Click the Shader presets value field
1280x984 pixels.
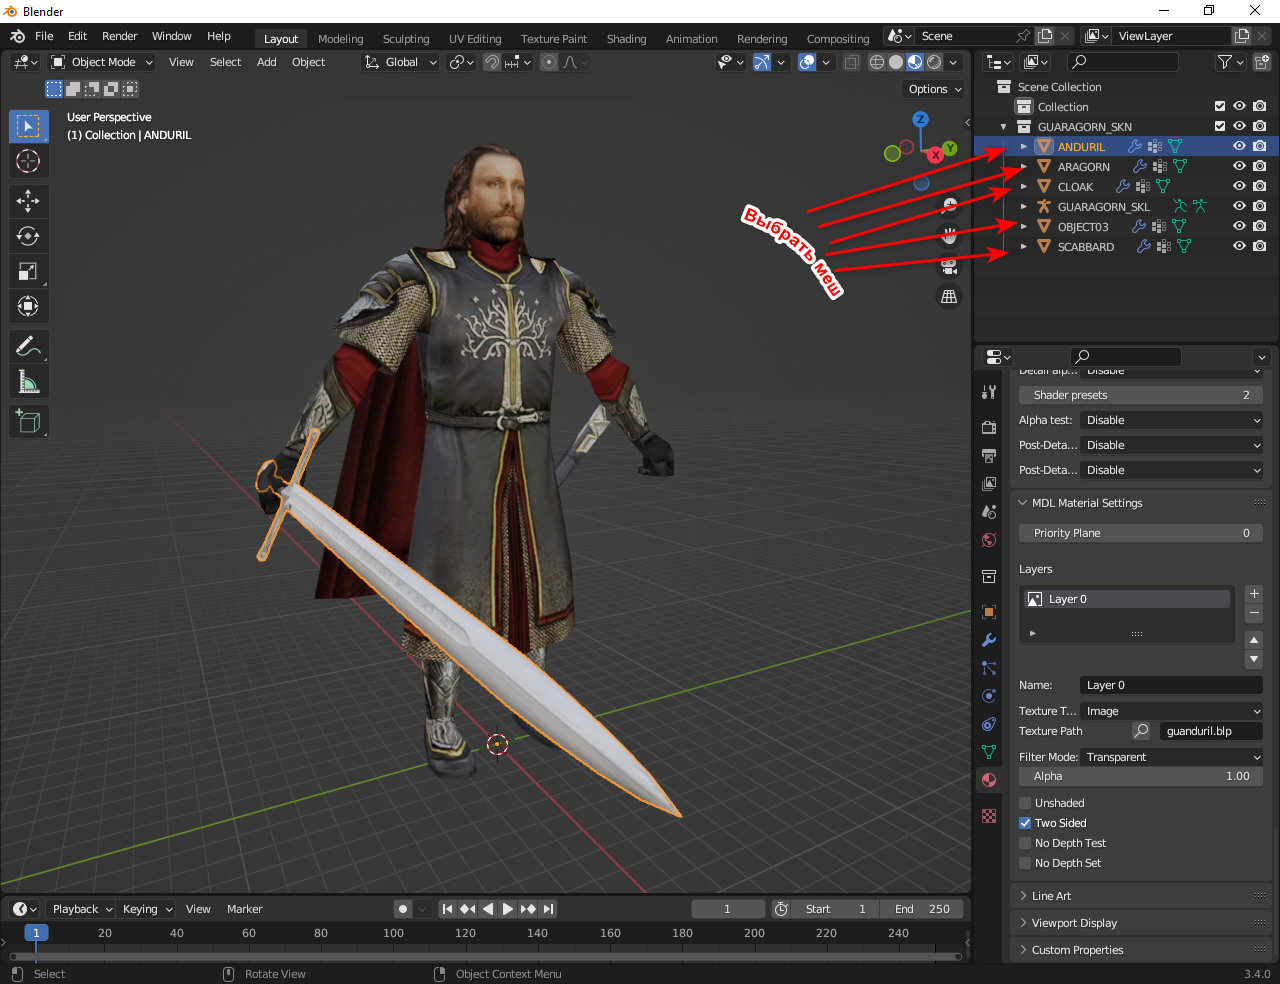1141,395
